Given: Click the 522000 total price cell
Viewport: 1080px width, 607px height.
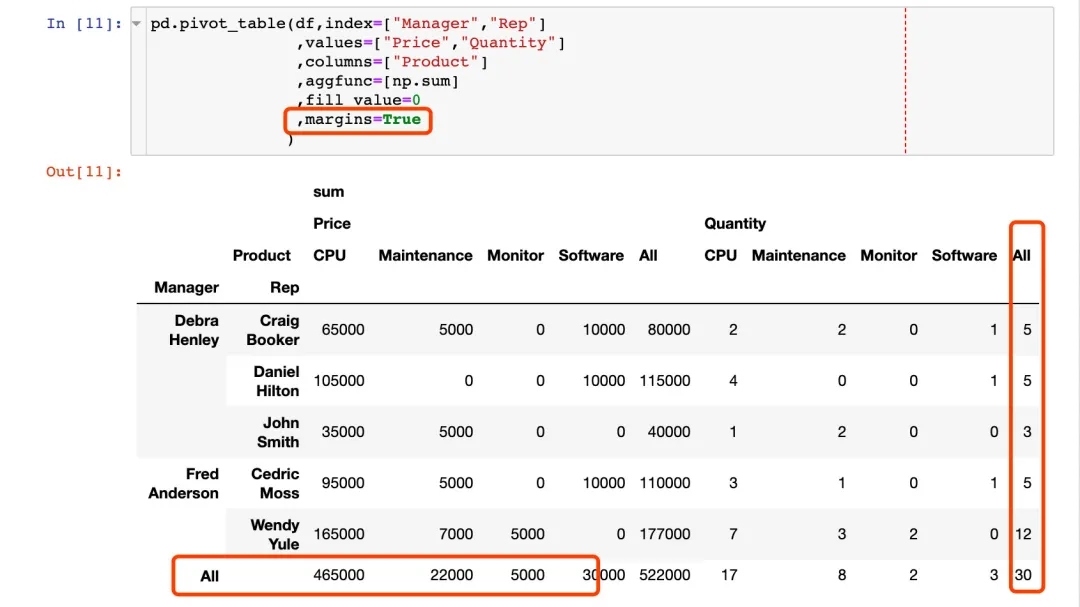Looking at the screenshot, I should tap(664, 576).
